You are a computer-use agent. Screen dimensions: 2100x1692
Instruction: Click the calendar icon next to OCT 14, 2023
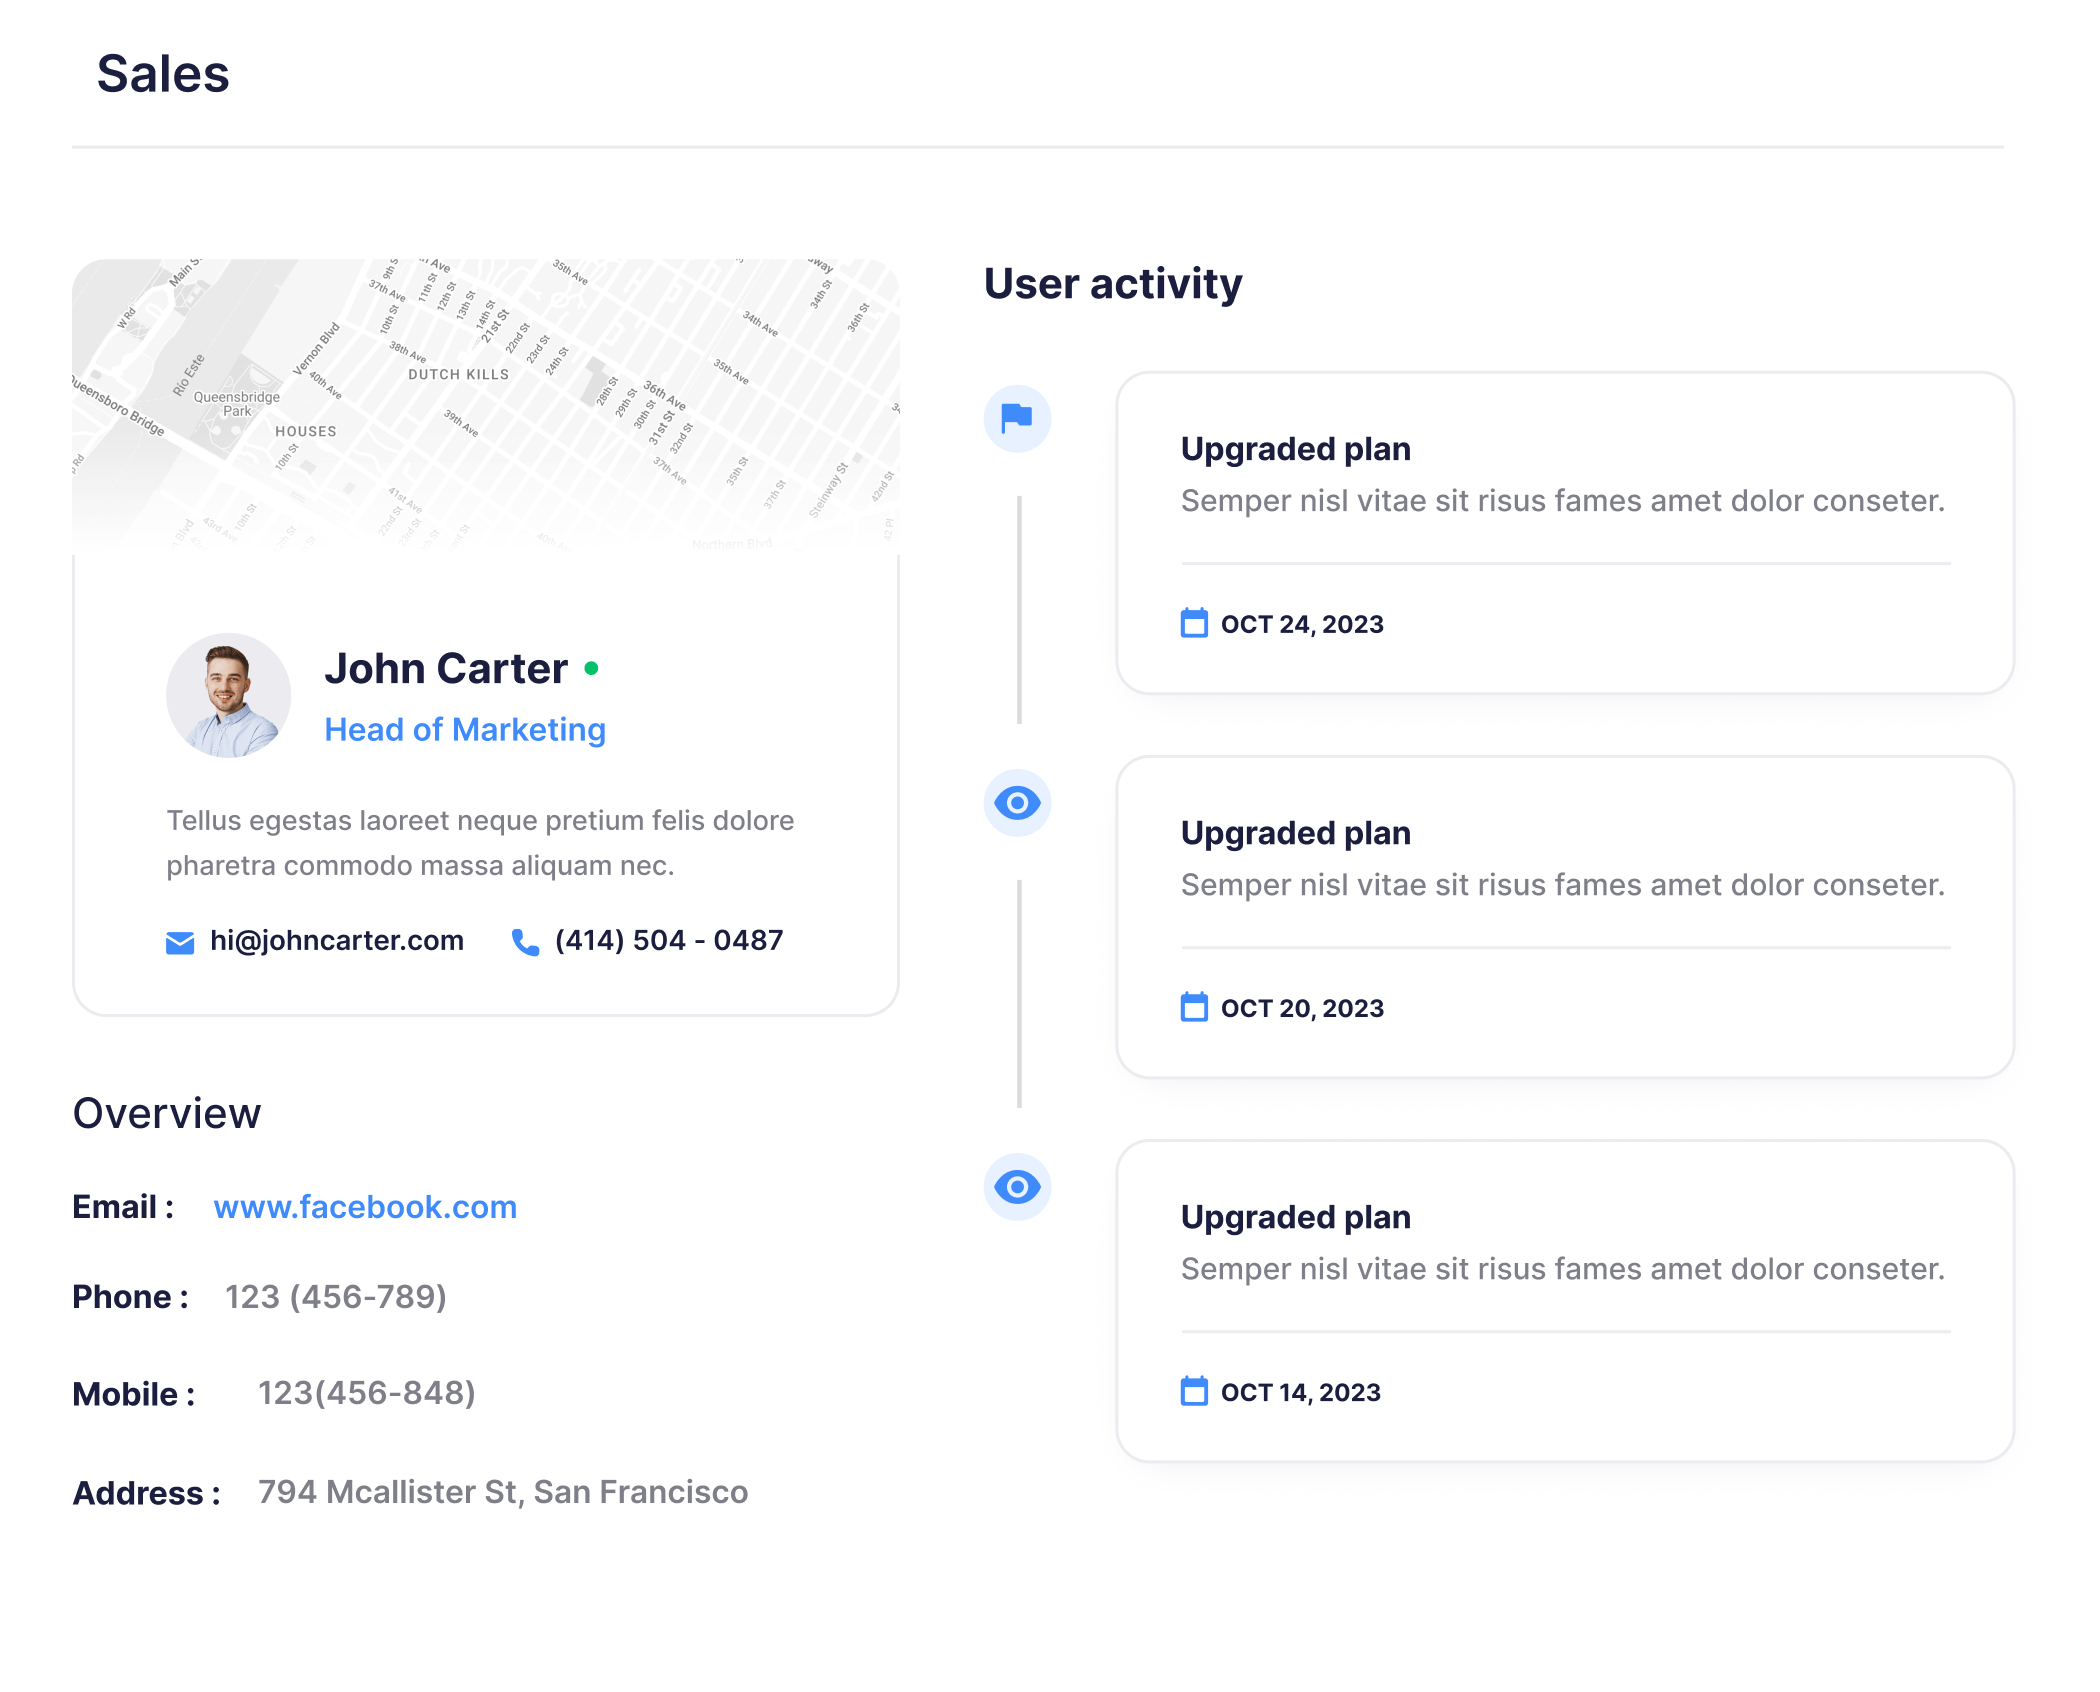click(1192, 1391)
